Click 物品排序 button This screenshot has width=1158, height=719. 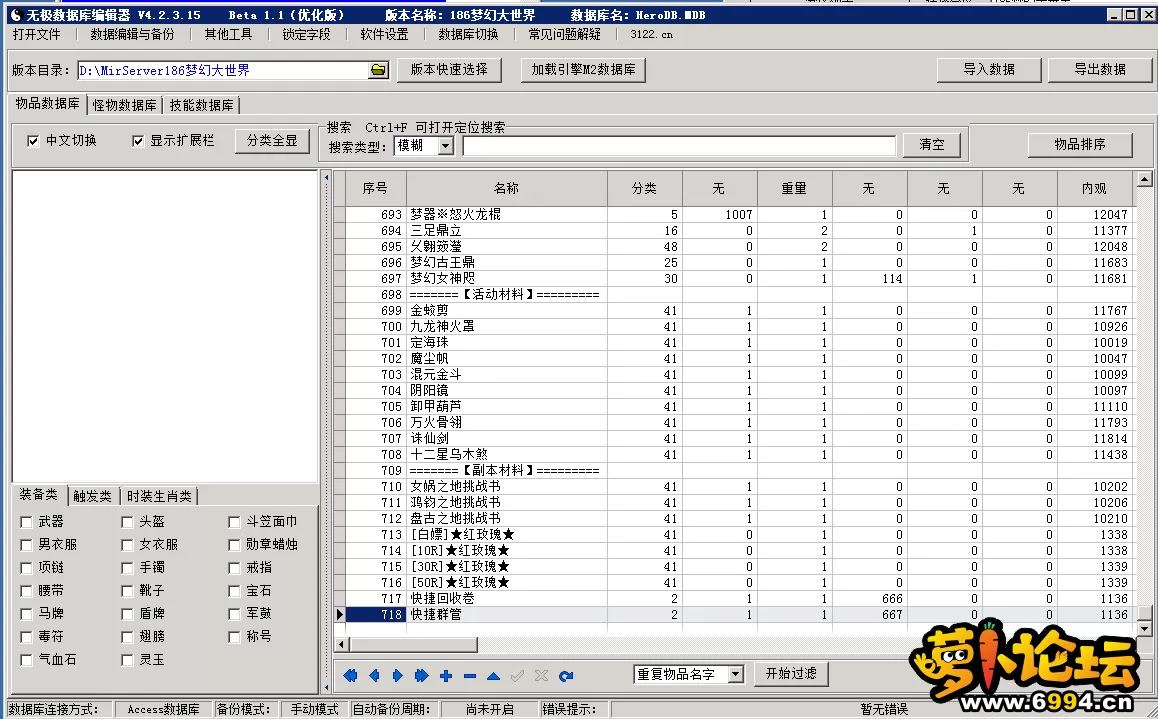click(x=1080, y=145)
